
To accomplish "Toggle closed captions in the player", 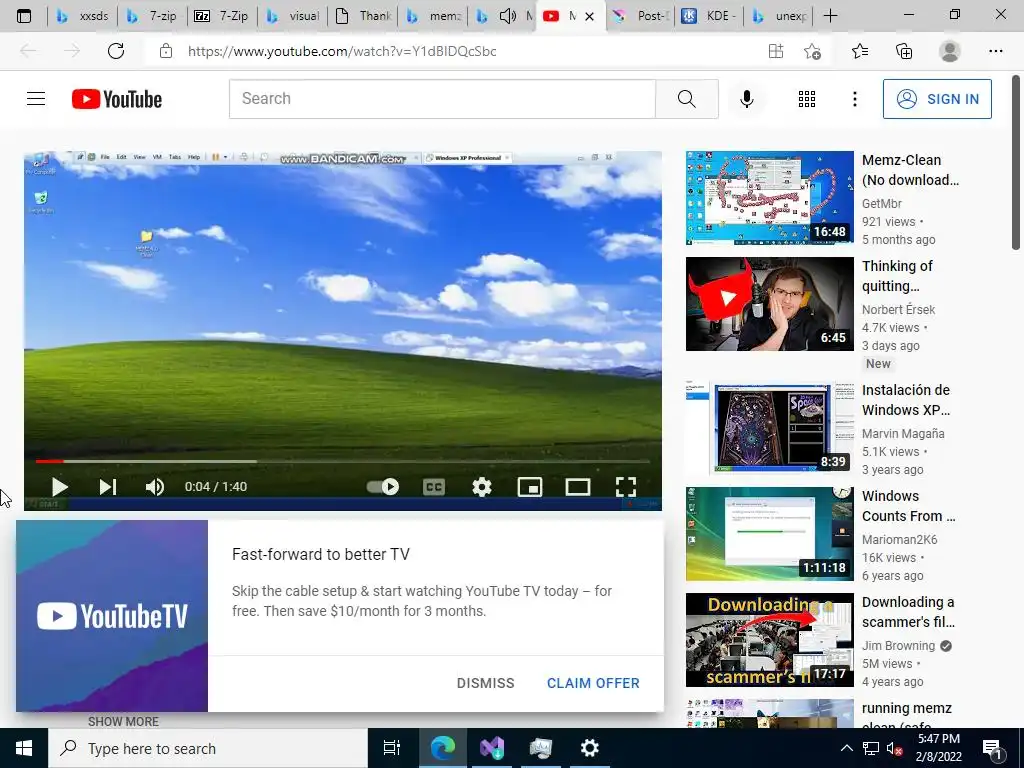I will tap(434, 487).
